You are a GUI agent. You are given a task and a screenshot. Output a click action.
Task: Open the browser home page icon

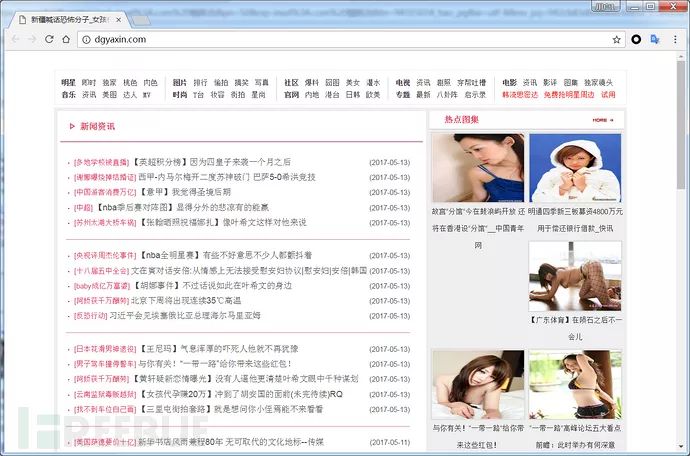click(x=66, y=39)
